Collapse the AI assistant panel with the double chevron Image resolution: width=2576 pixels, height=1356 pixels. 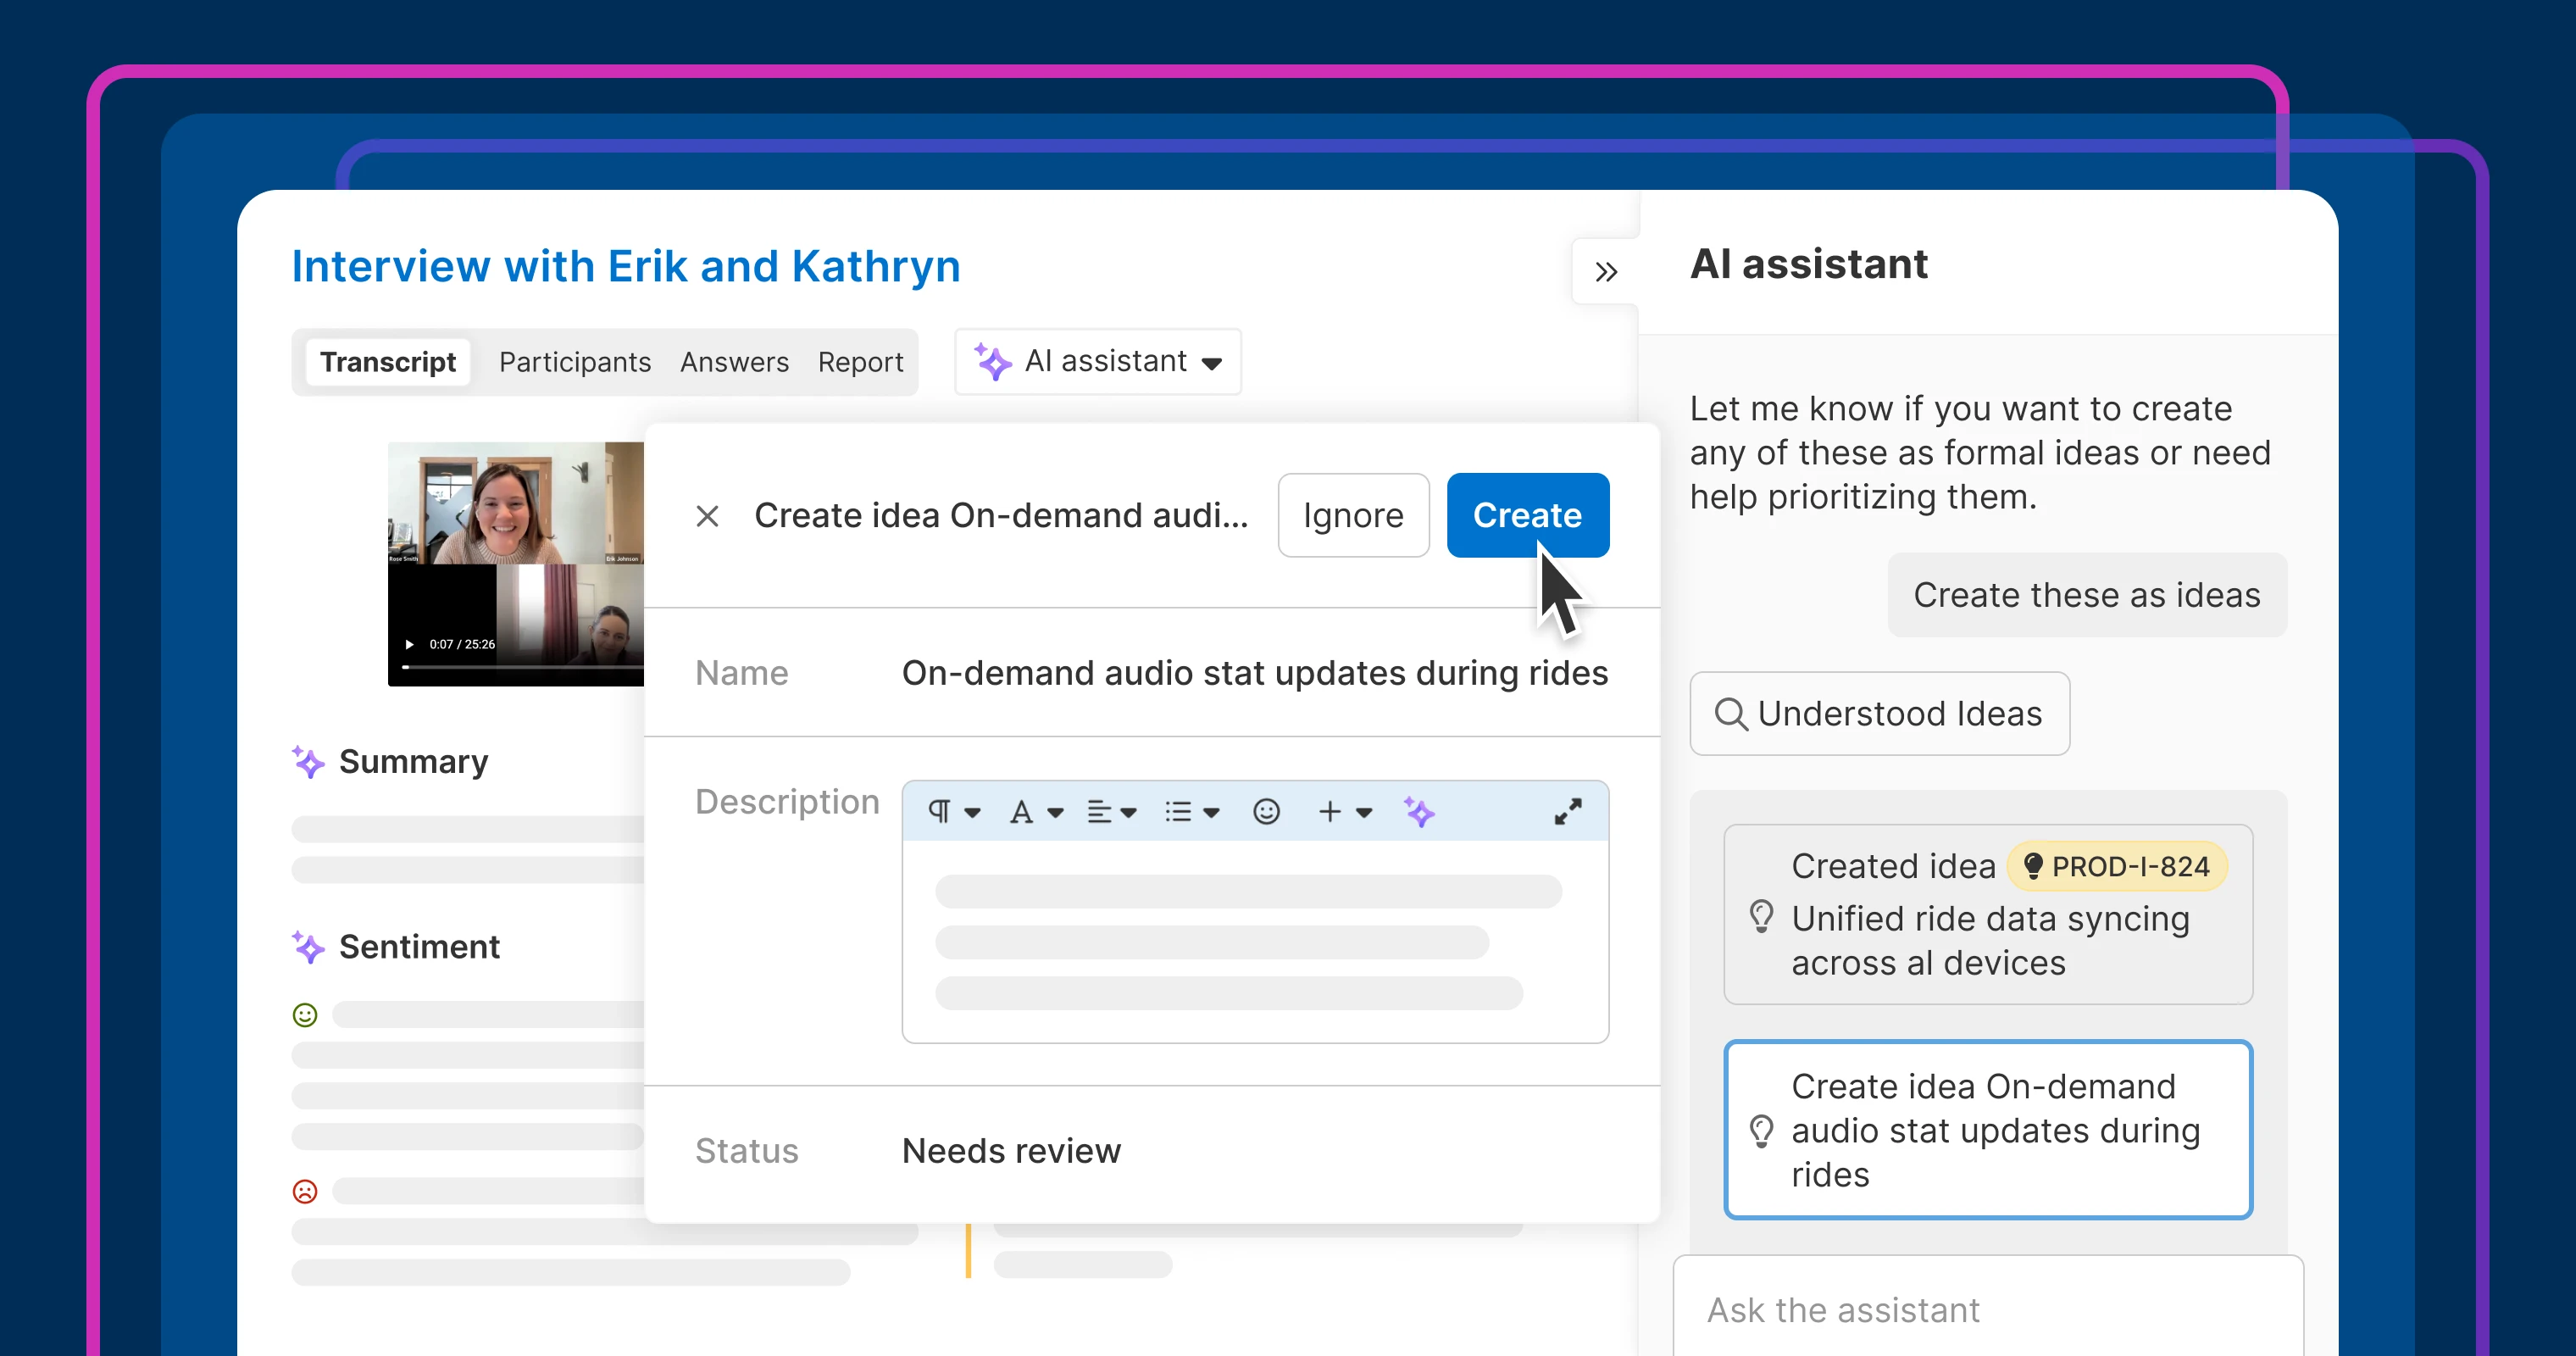coord(1606,272)
